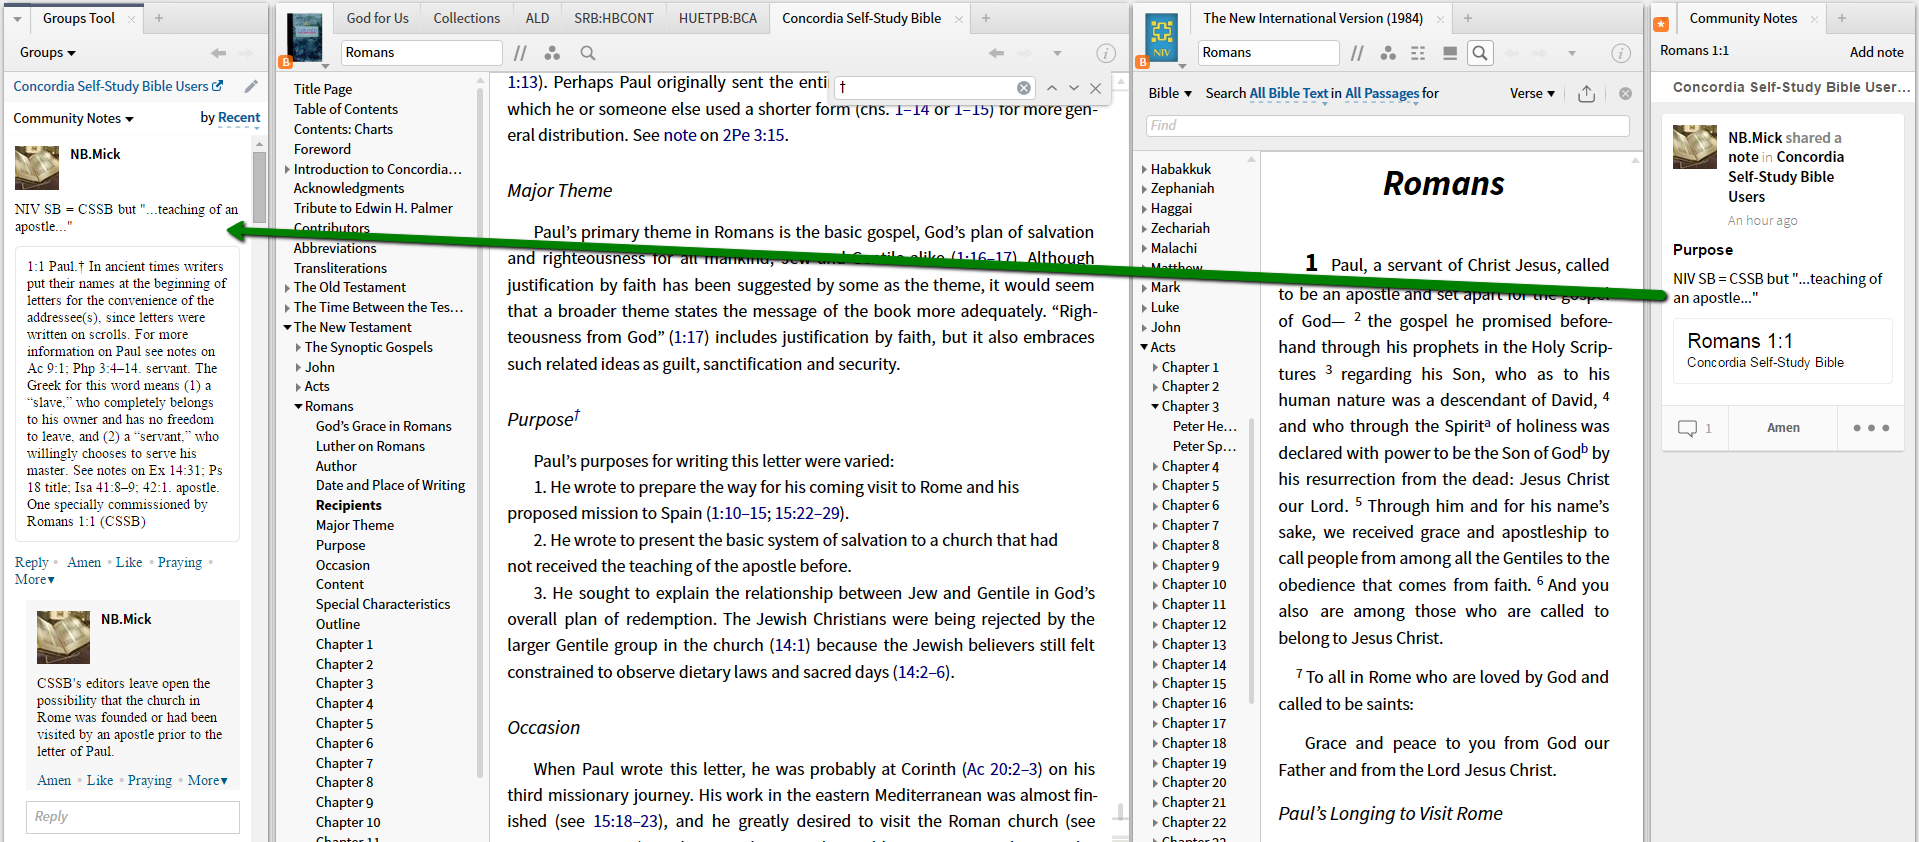Expand The Synoptic Gospels in contents tree

[x=298, y=348]
